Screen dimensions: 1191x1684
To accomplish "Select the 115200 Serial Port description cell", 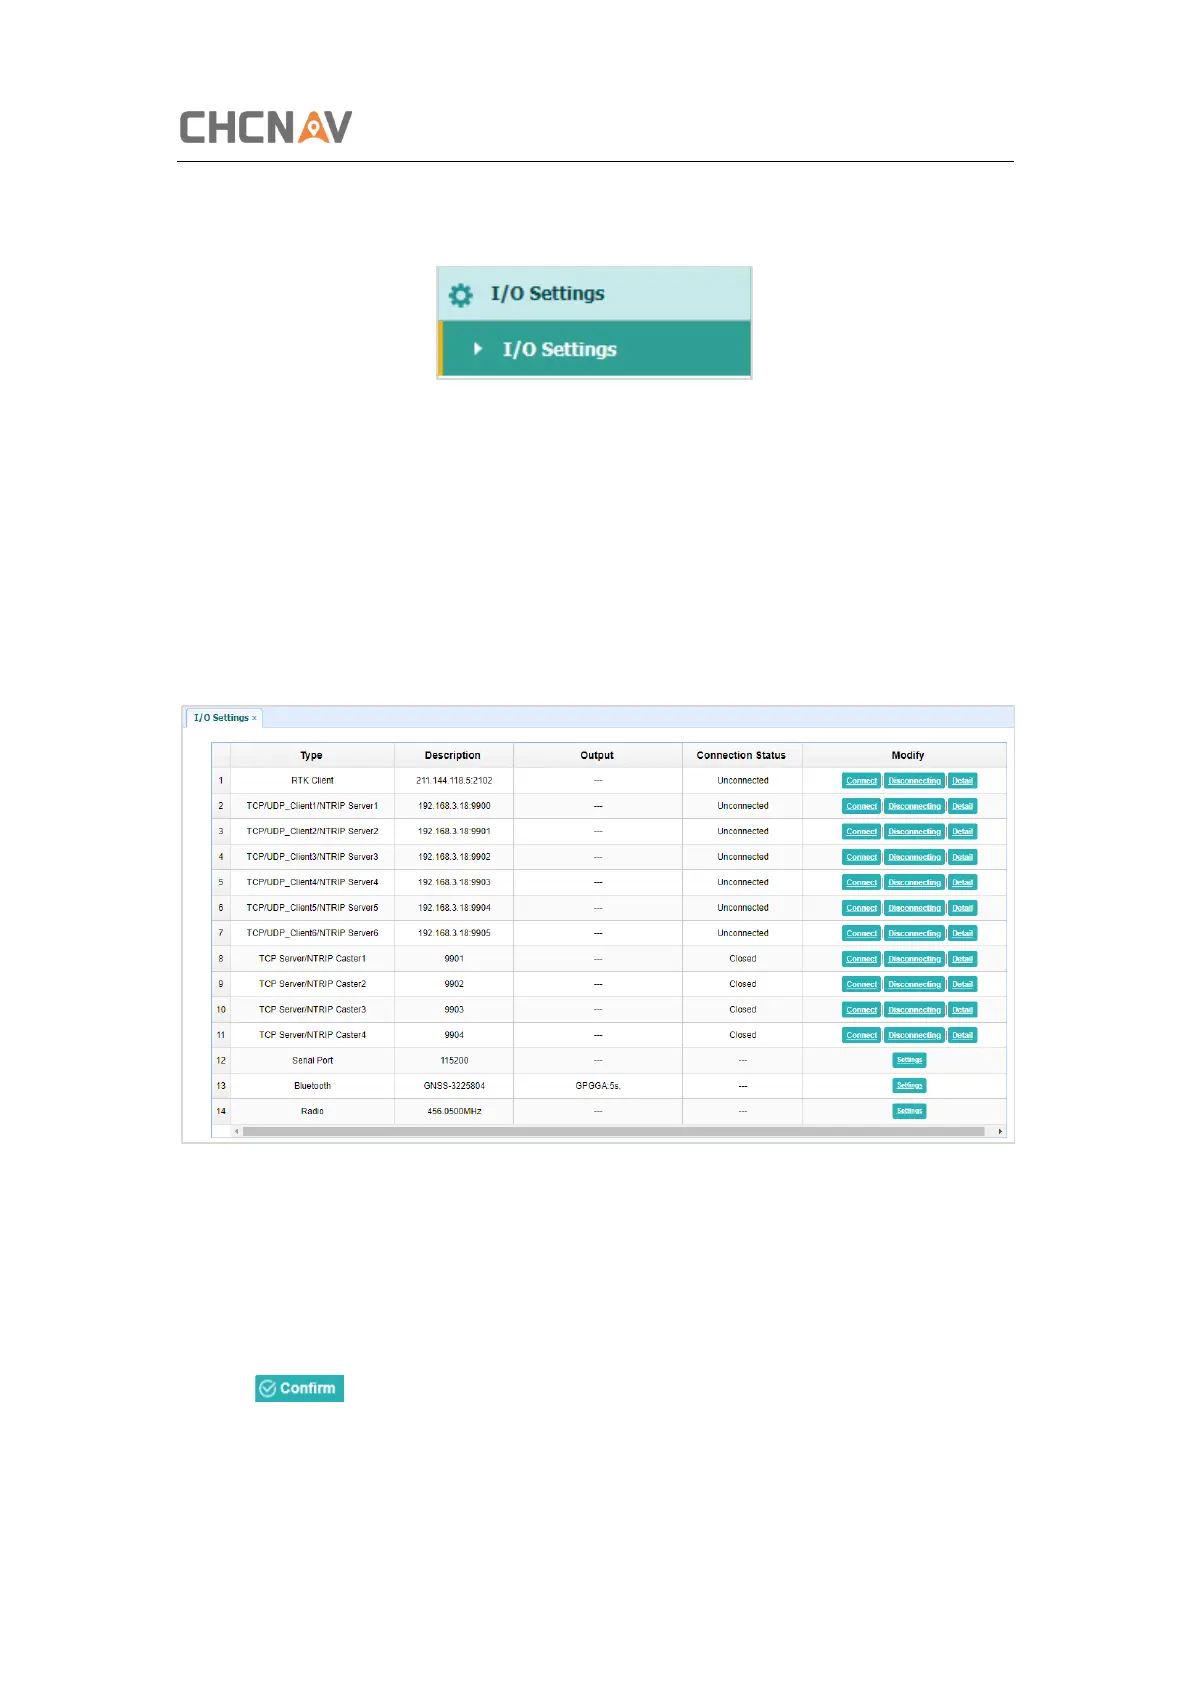I will pos(454,1060).
